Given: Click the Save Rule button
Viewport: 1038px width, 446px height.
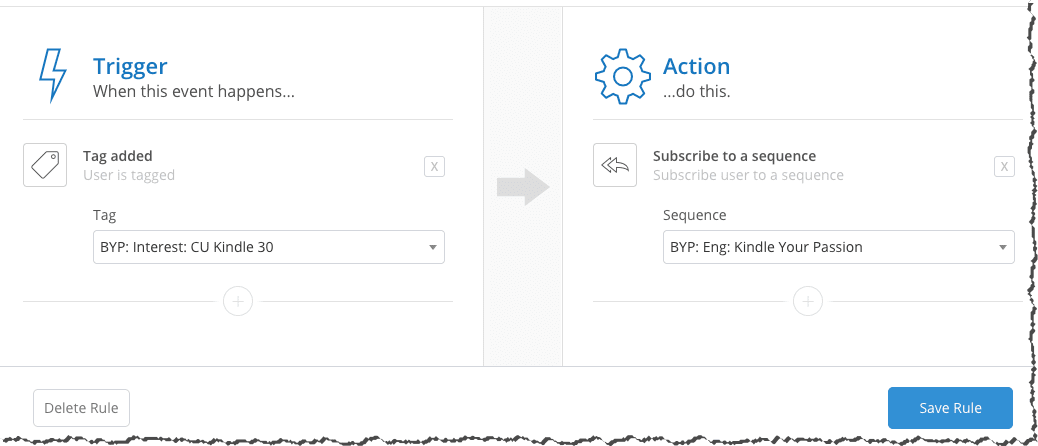Looking at the screenshot, I should coord(950,408).
